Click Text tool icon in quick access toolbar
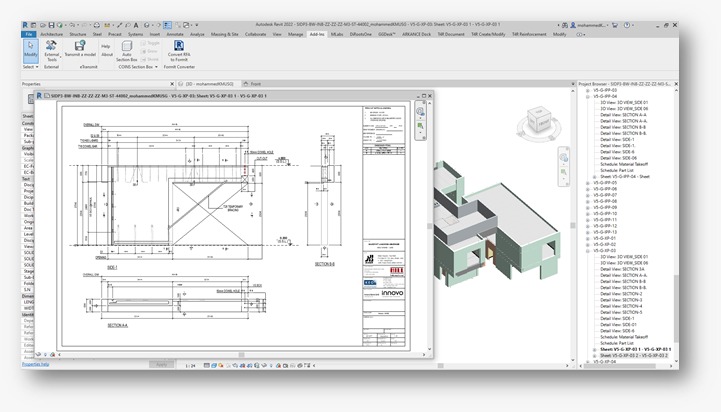 tap(136, 25)
